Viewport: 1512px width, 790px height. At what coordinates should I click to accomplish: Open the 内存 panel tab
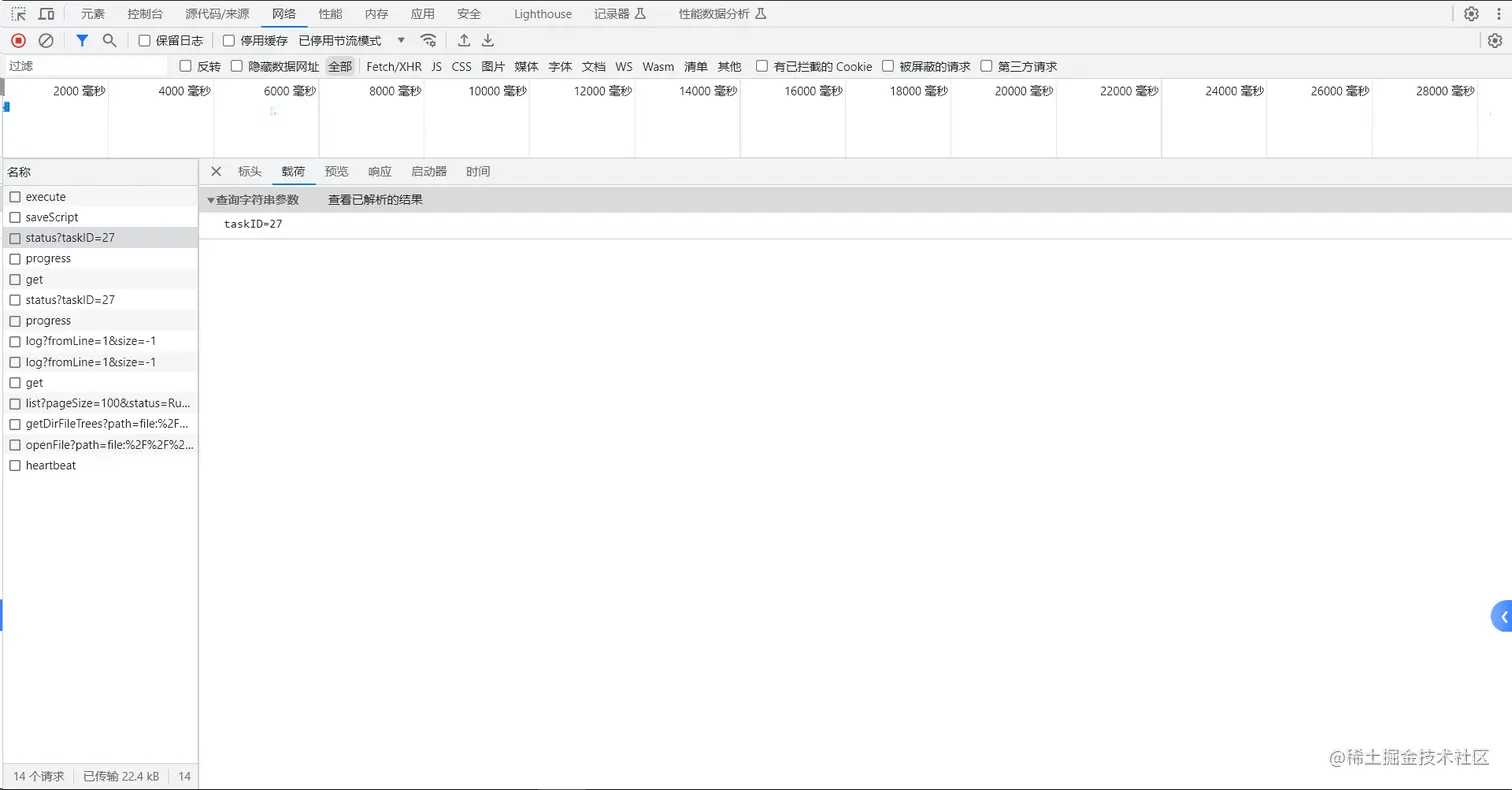pyautogui.click(x=377, y=14)
